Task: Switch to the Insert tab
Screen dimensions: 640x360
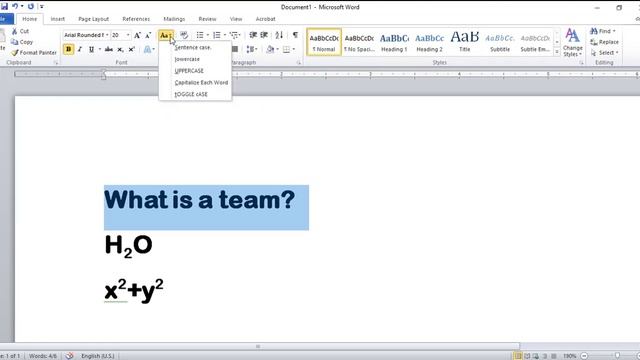Action: (x=58, y=19)
